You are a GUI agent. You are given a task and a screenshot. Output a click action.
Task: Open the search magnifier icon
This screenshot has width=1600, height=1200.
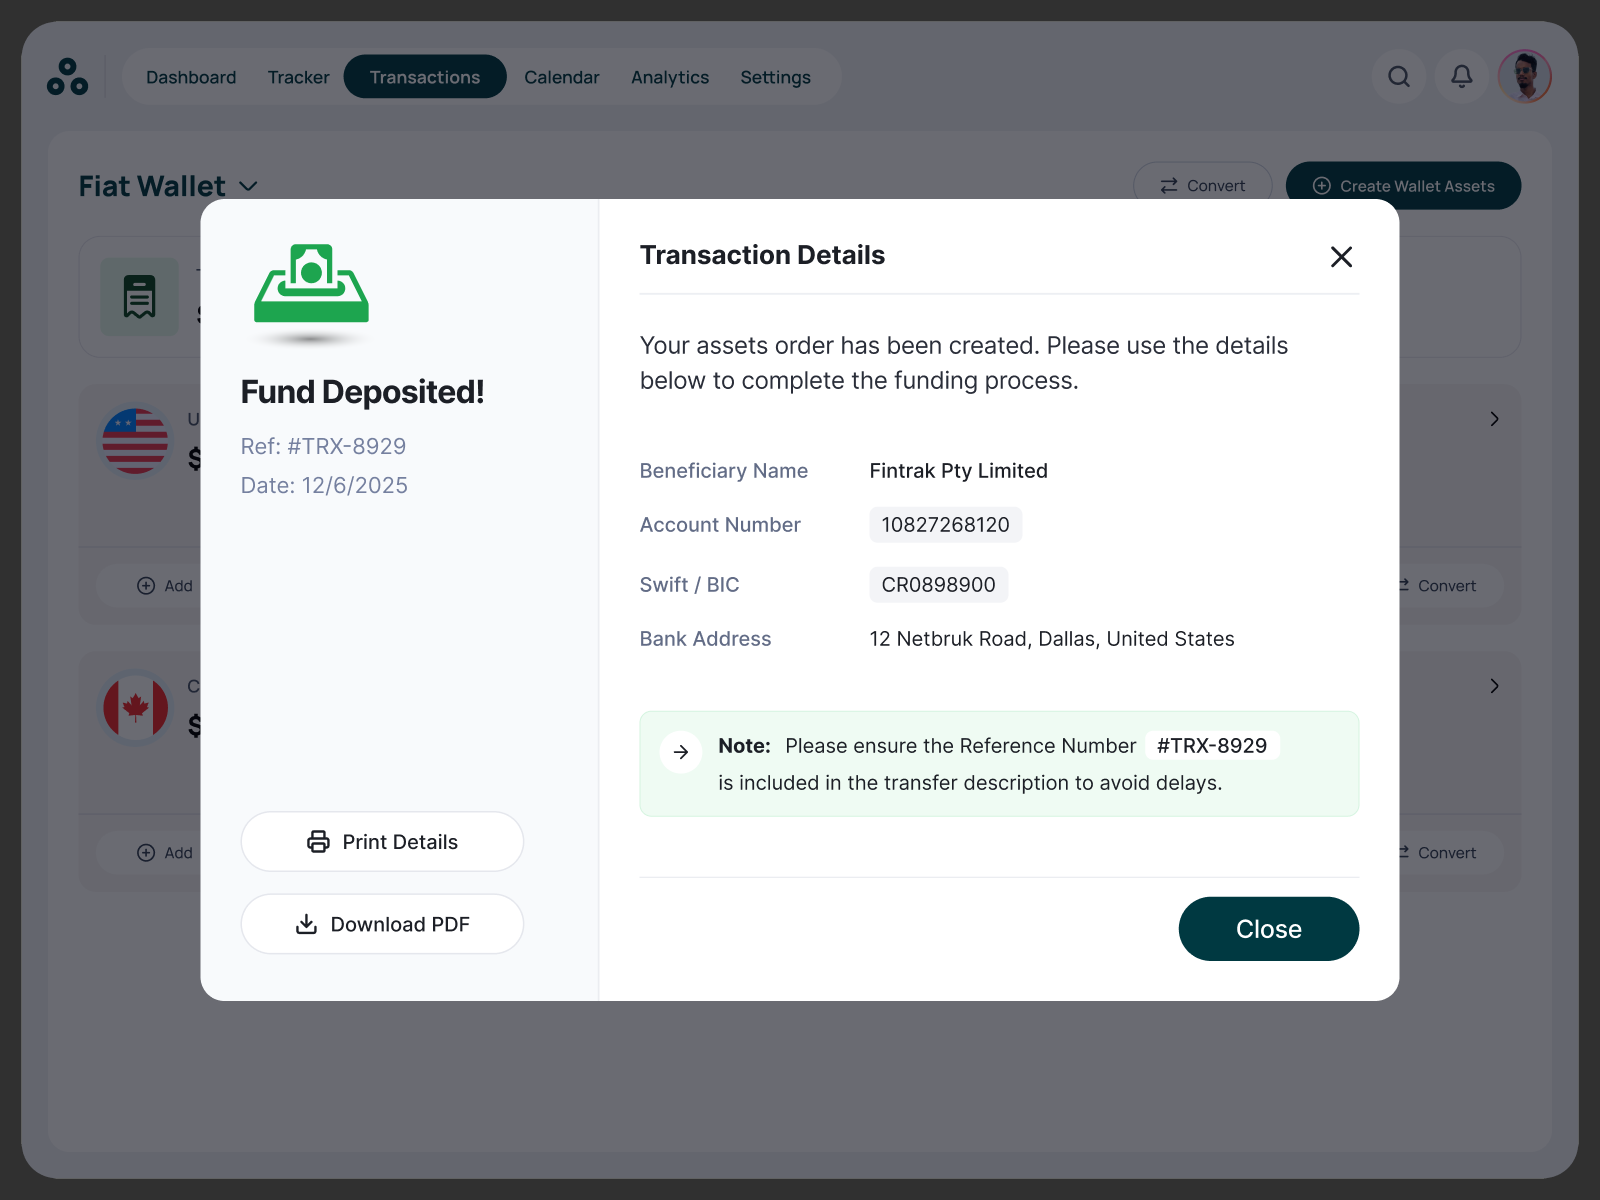pyautogui.click(x=1399, y=77)
